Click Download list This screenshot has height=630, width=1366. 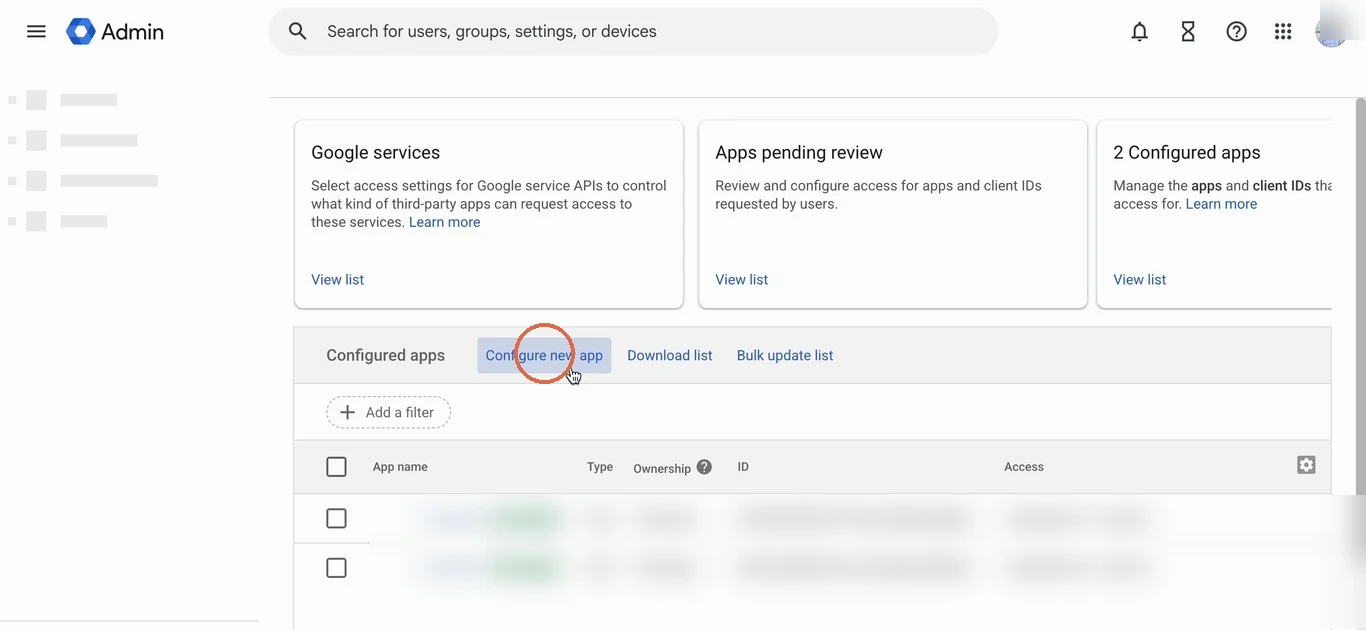click(670, 355)
